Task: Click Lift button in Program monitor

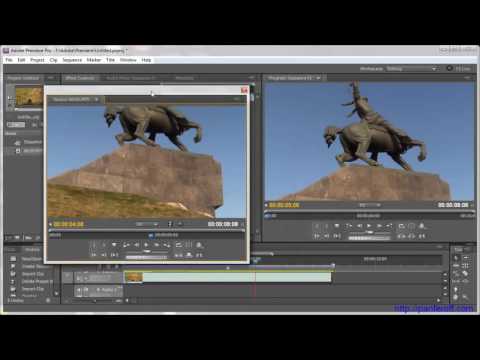Action: pos(401,236)
